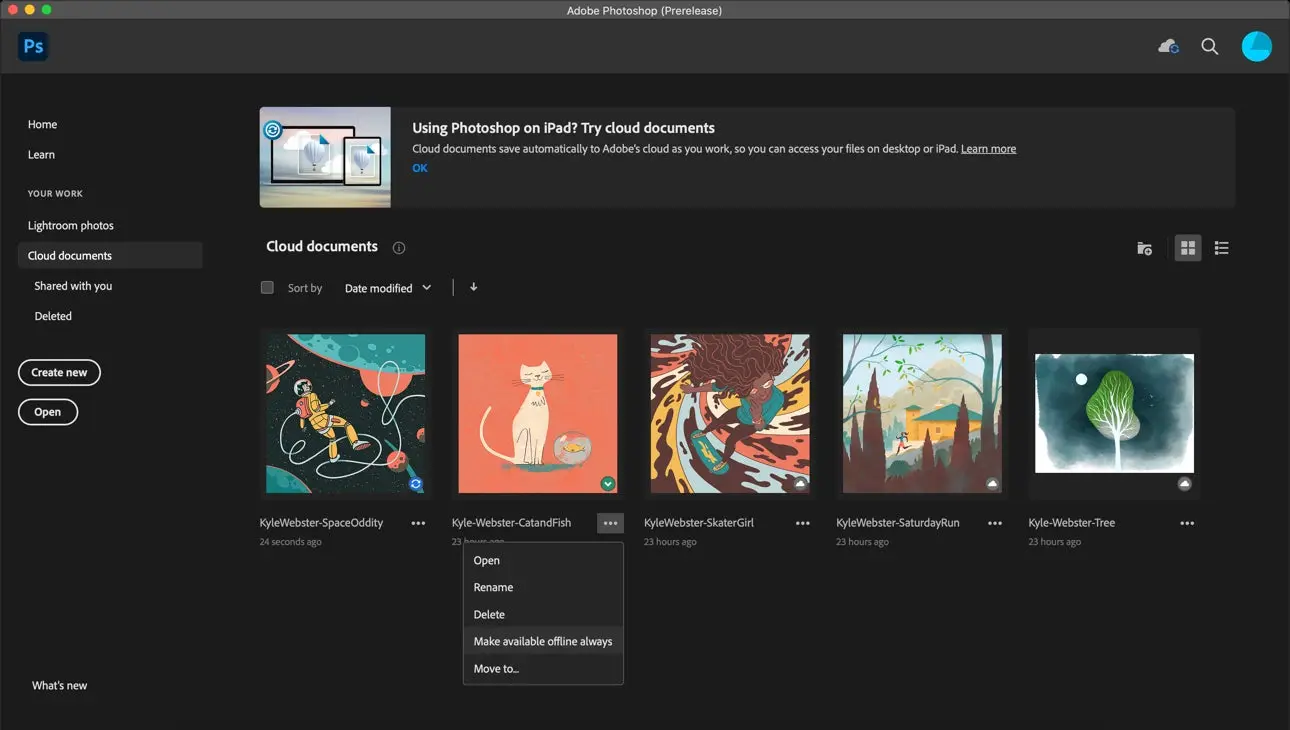Image resolution: width=1290 pixels, height=730 pixels.
Task: Reverse sort order with the arrow control
Action: pos(472,287)
